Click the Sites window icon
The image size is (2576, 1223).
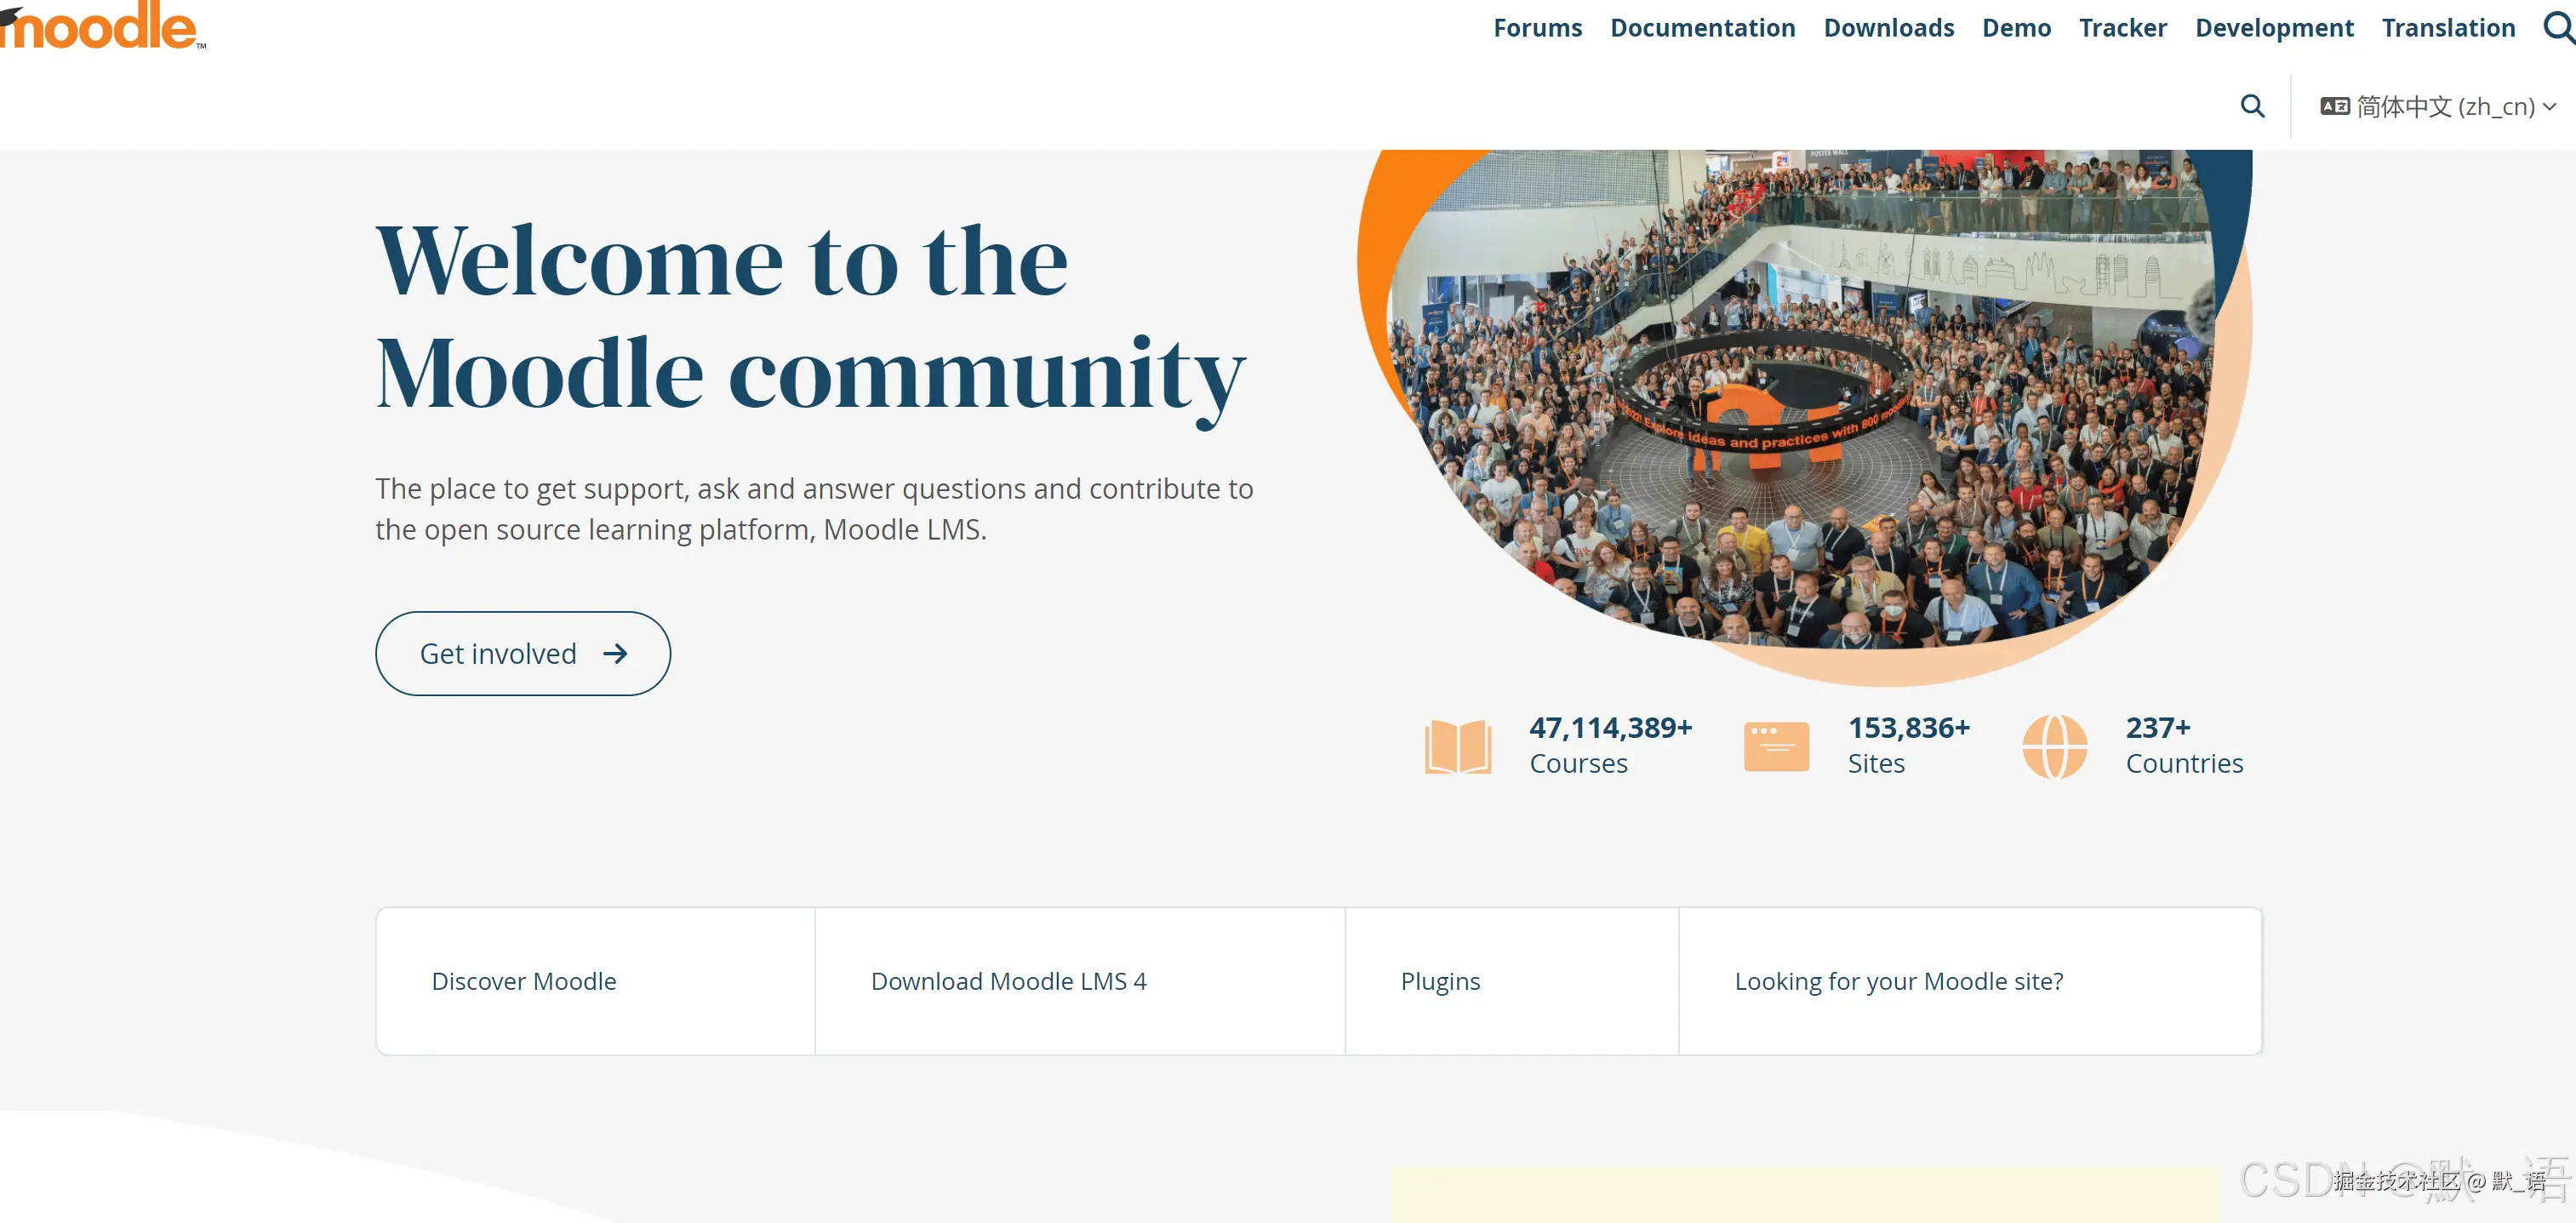1776,746
